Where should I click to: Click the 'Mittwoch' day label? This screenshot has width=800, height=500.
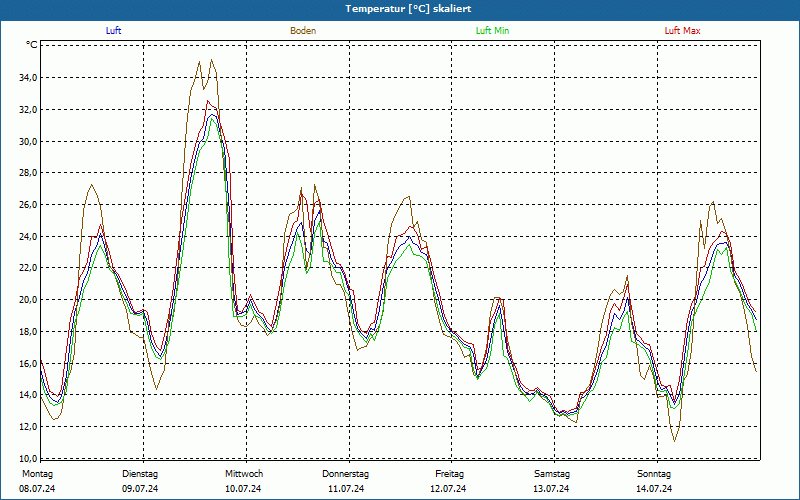pos(244,474)
